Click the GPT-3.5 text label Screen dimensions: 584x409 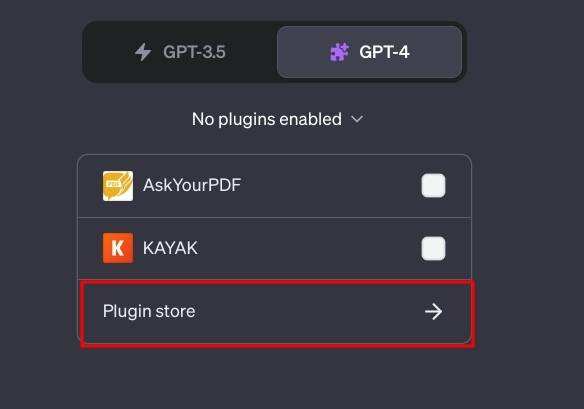coord(194,52)
